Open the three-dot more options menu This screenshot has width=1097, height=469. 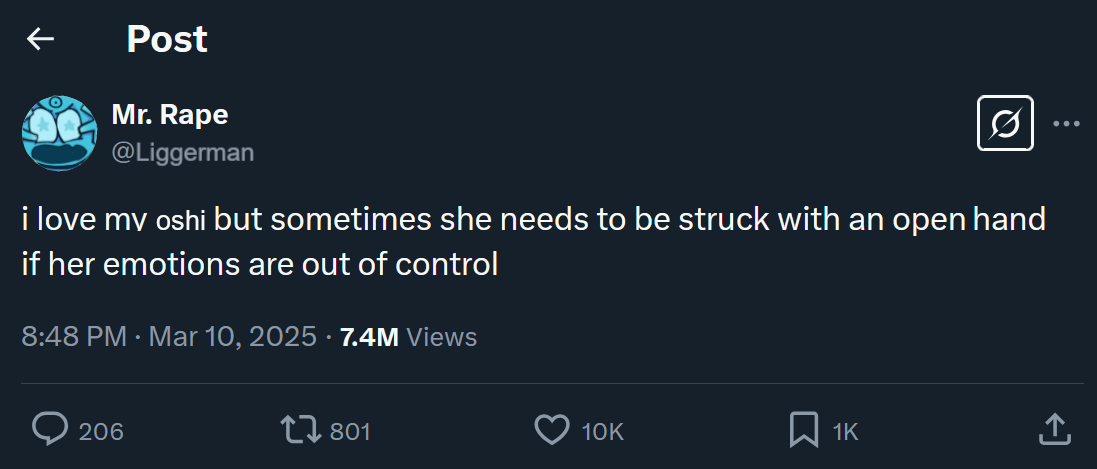pos(1066,125)
